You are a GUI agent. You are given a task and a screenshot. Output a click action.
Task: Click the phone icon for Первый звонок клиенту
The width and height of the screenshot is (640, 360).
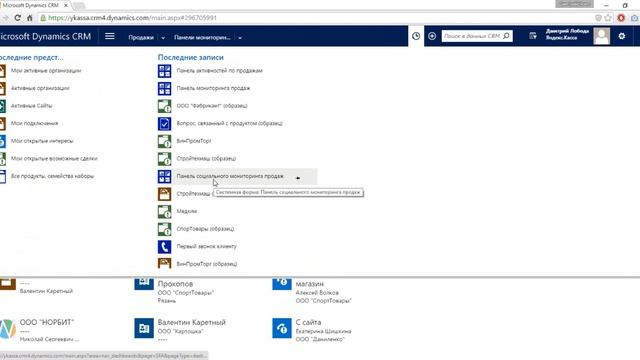[x=164, y=246]
